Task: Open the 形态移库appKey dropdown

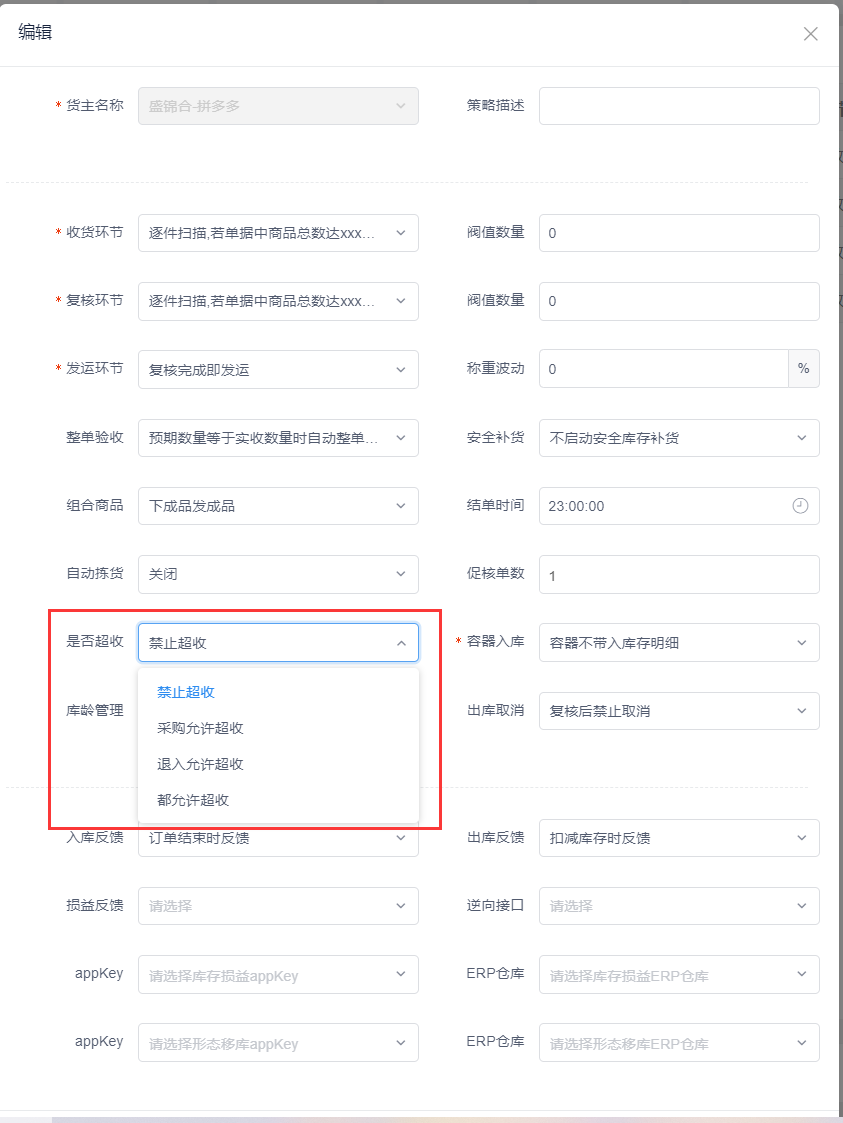Action: [278, 1042]
